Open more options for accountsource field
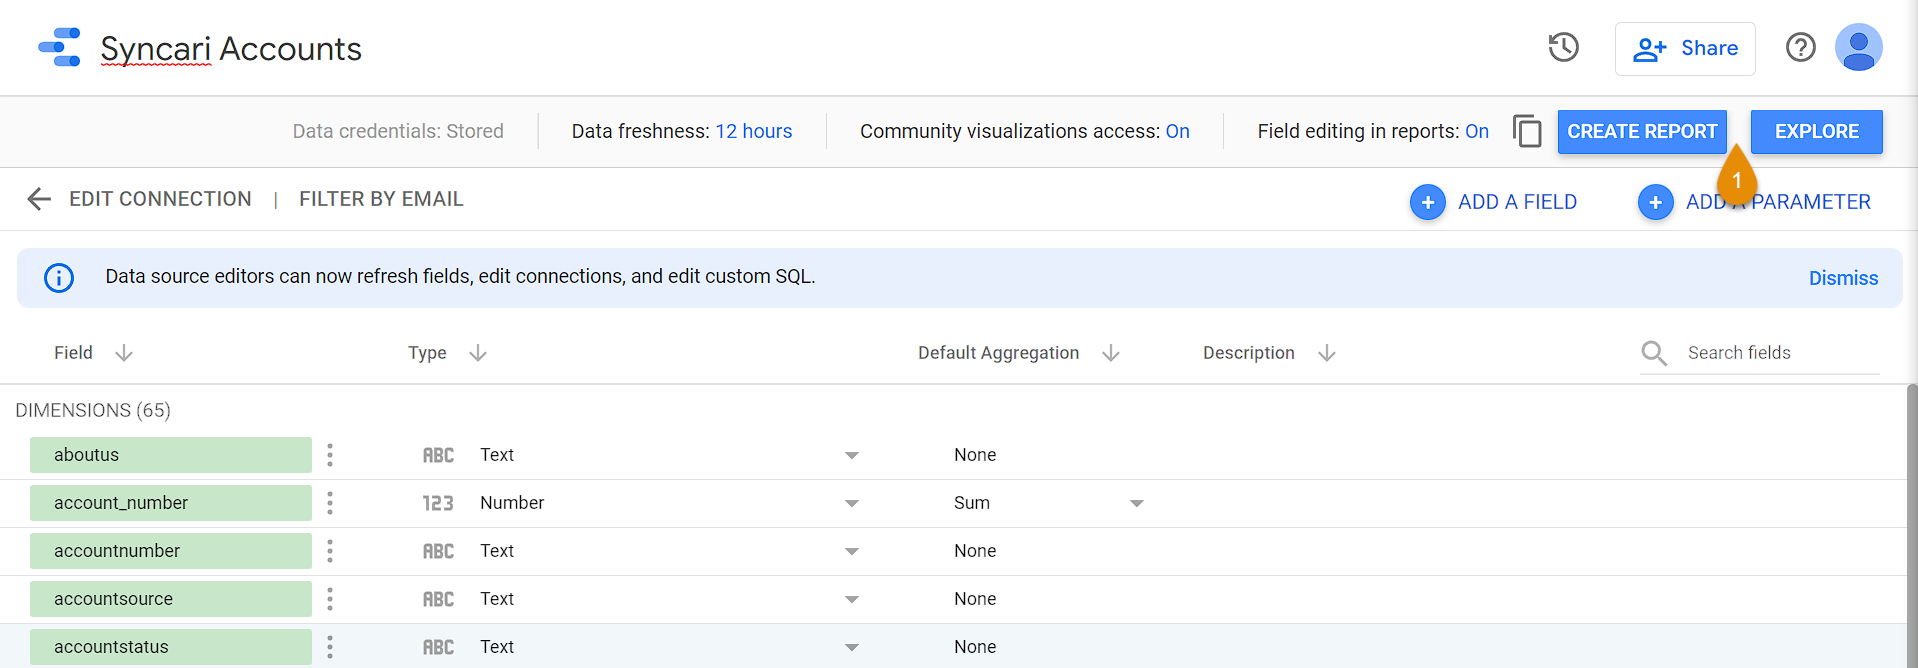The height and width of the screenshot is (668, 1918). [x=330, y=599]
